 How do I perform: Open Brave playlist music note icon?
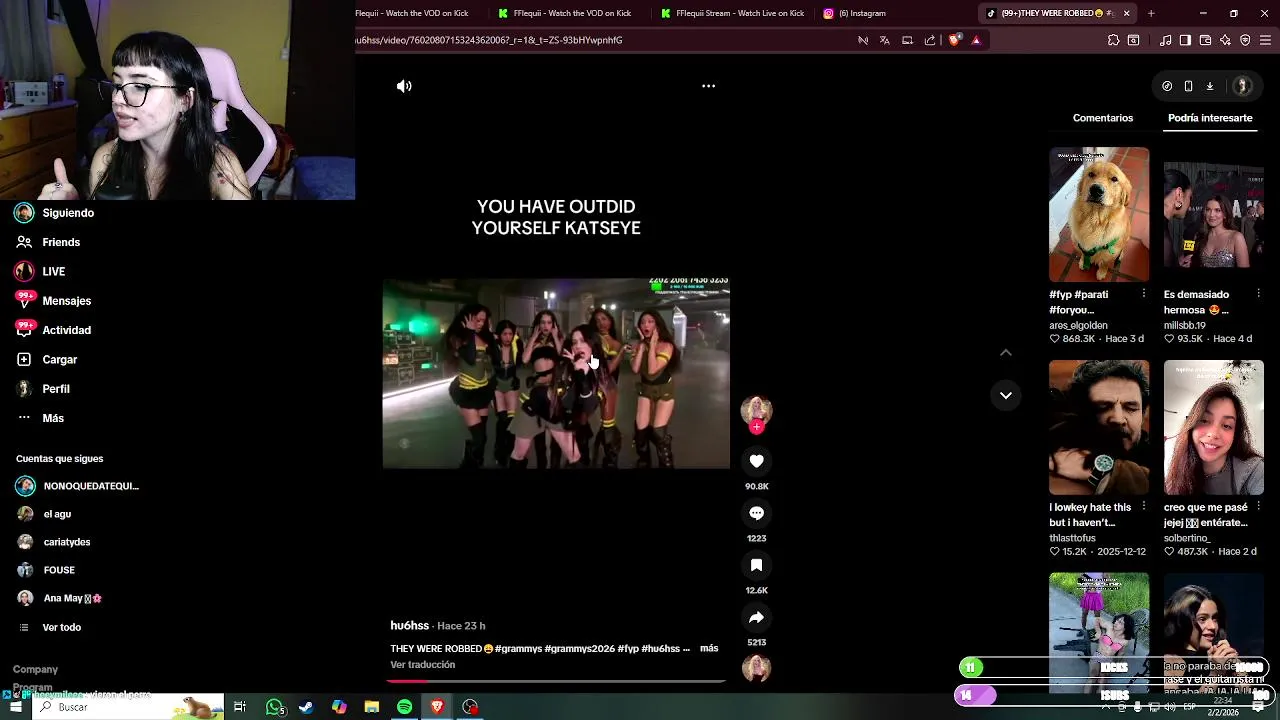pyautogui.click(x=1165, y=40)
